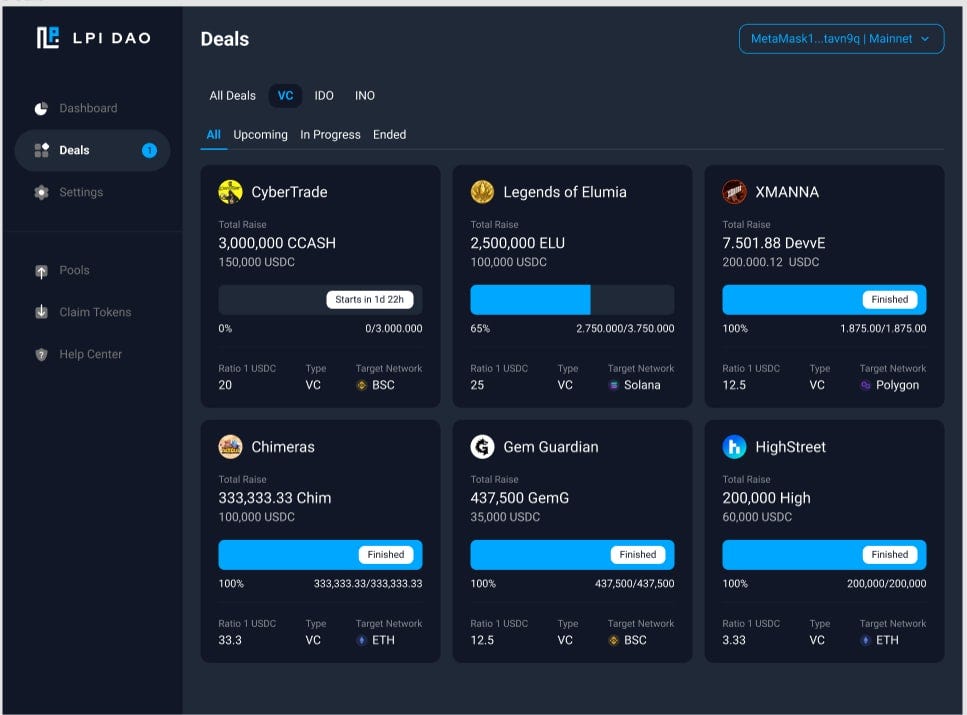This screenshot has width=967, height=715.
Task: Open the Chimeras deal card title
Action: [282, 447]
